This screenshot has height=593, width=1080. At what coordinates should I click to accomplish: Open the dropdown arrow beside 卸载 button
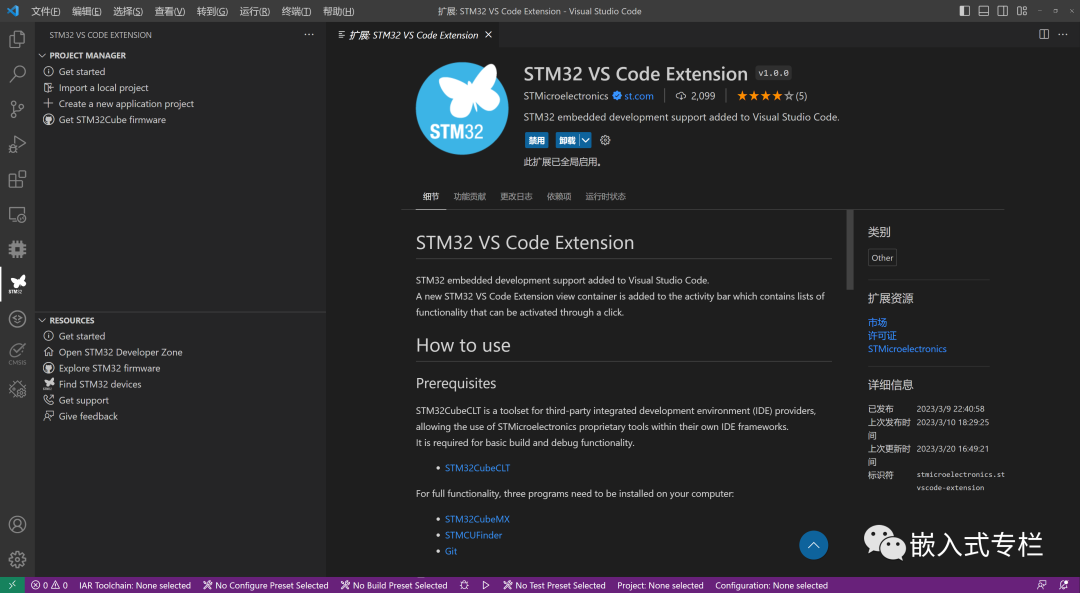click(x=585, y=141)
